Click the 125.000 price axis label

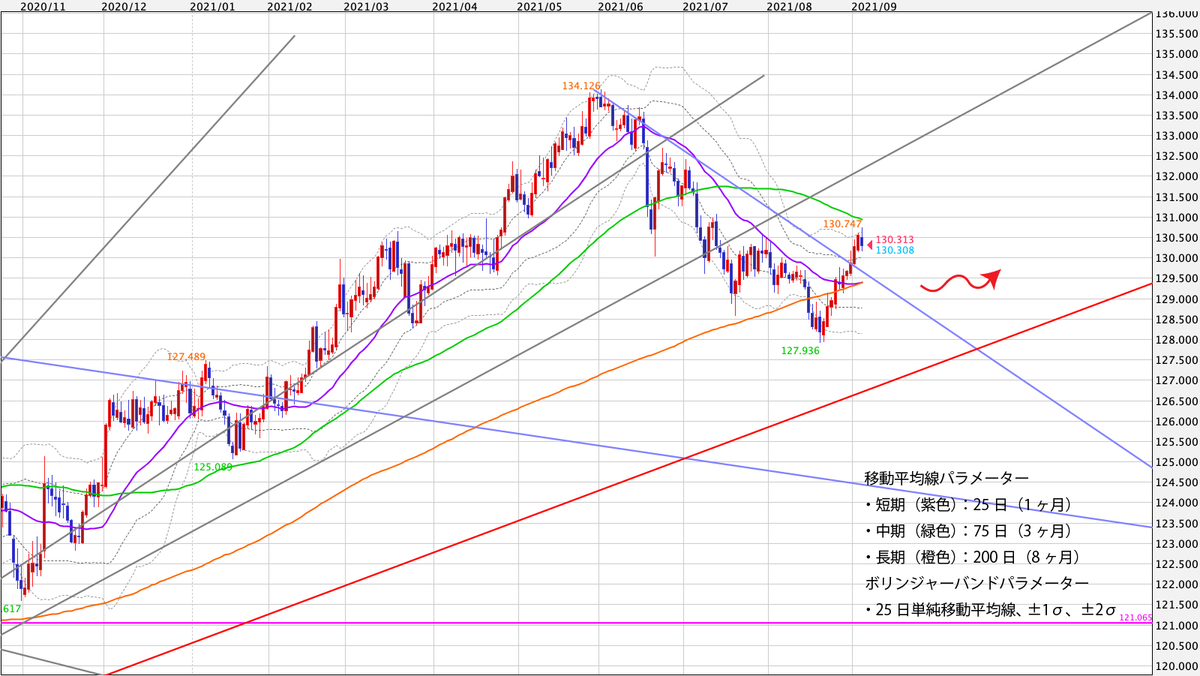(x=1178, y=462)
